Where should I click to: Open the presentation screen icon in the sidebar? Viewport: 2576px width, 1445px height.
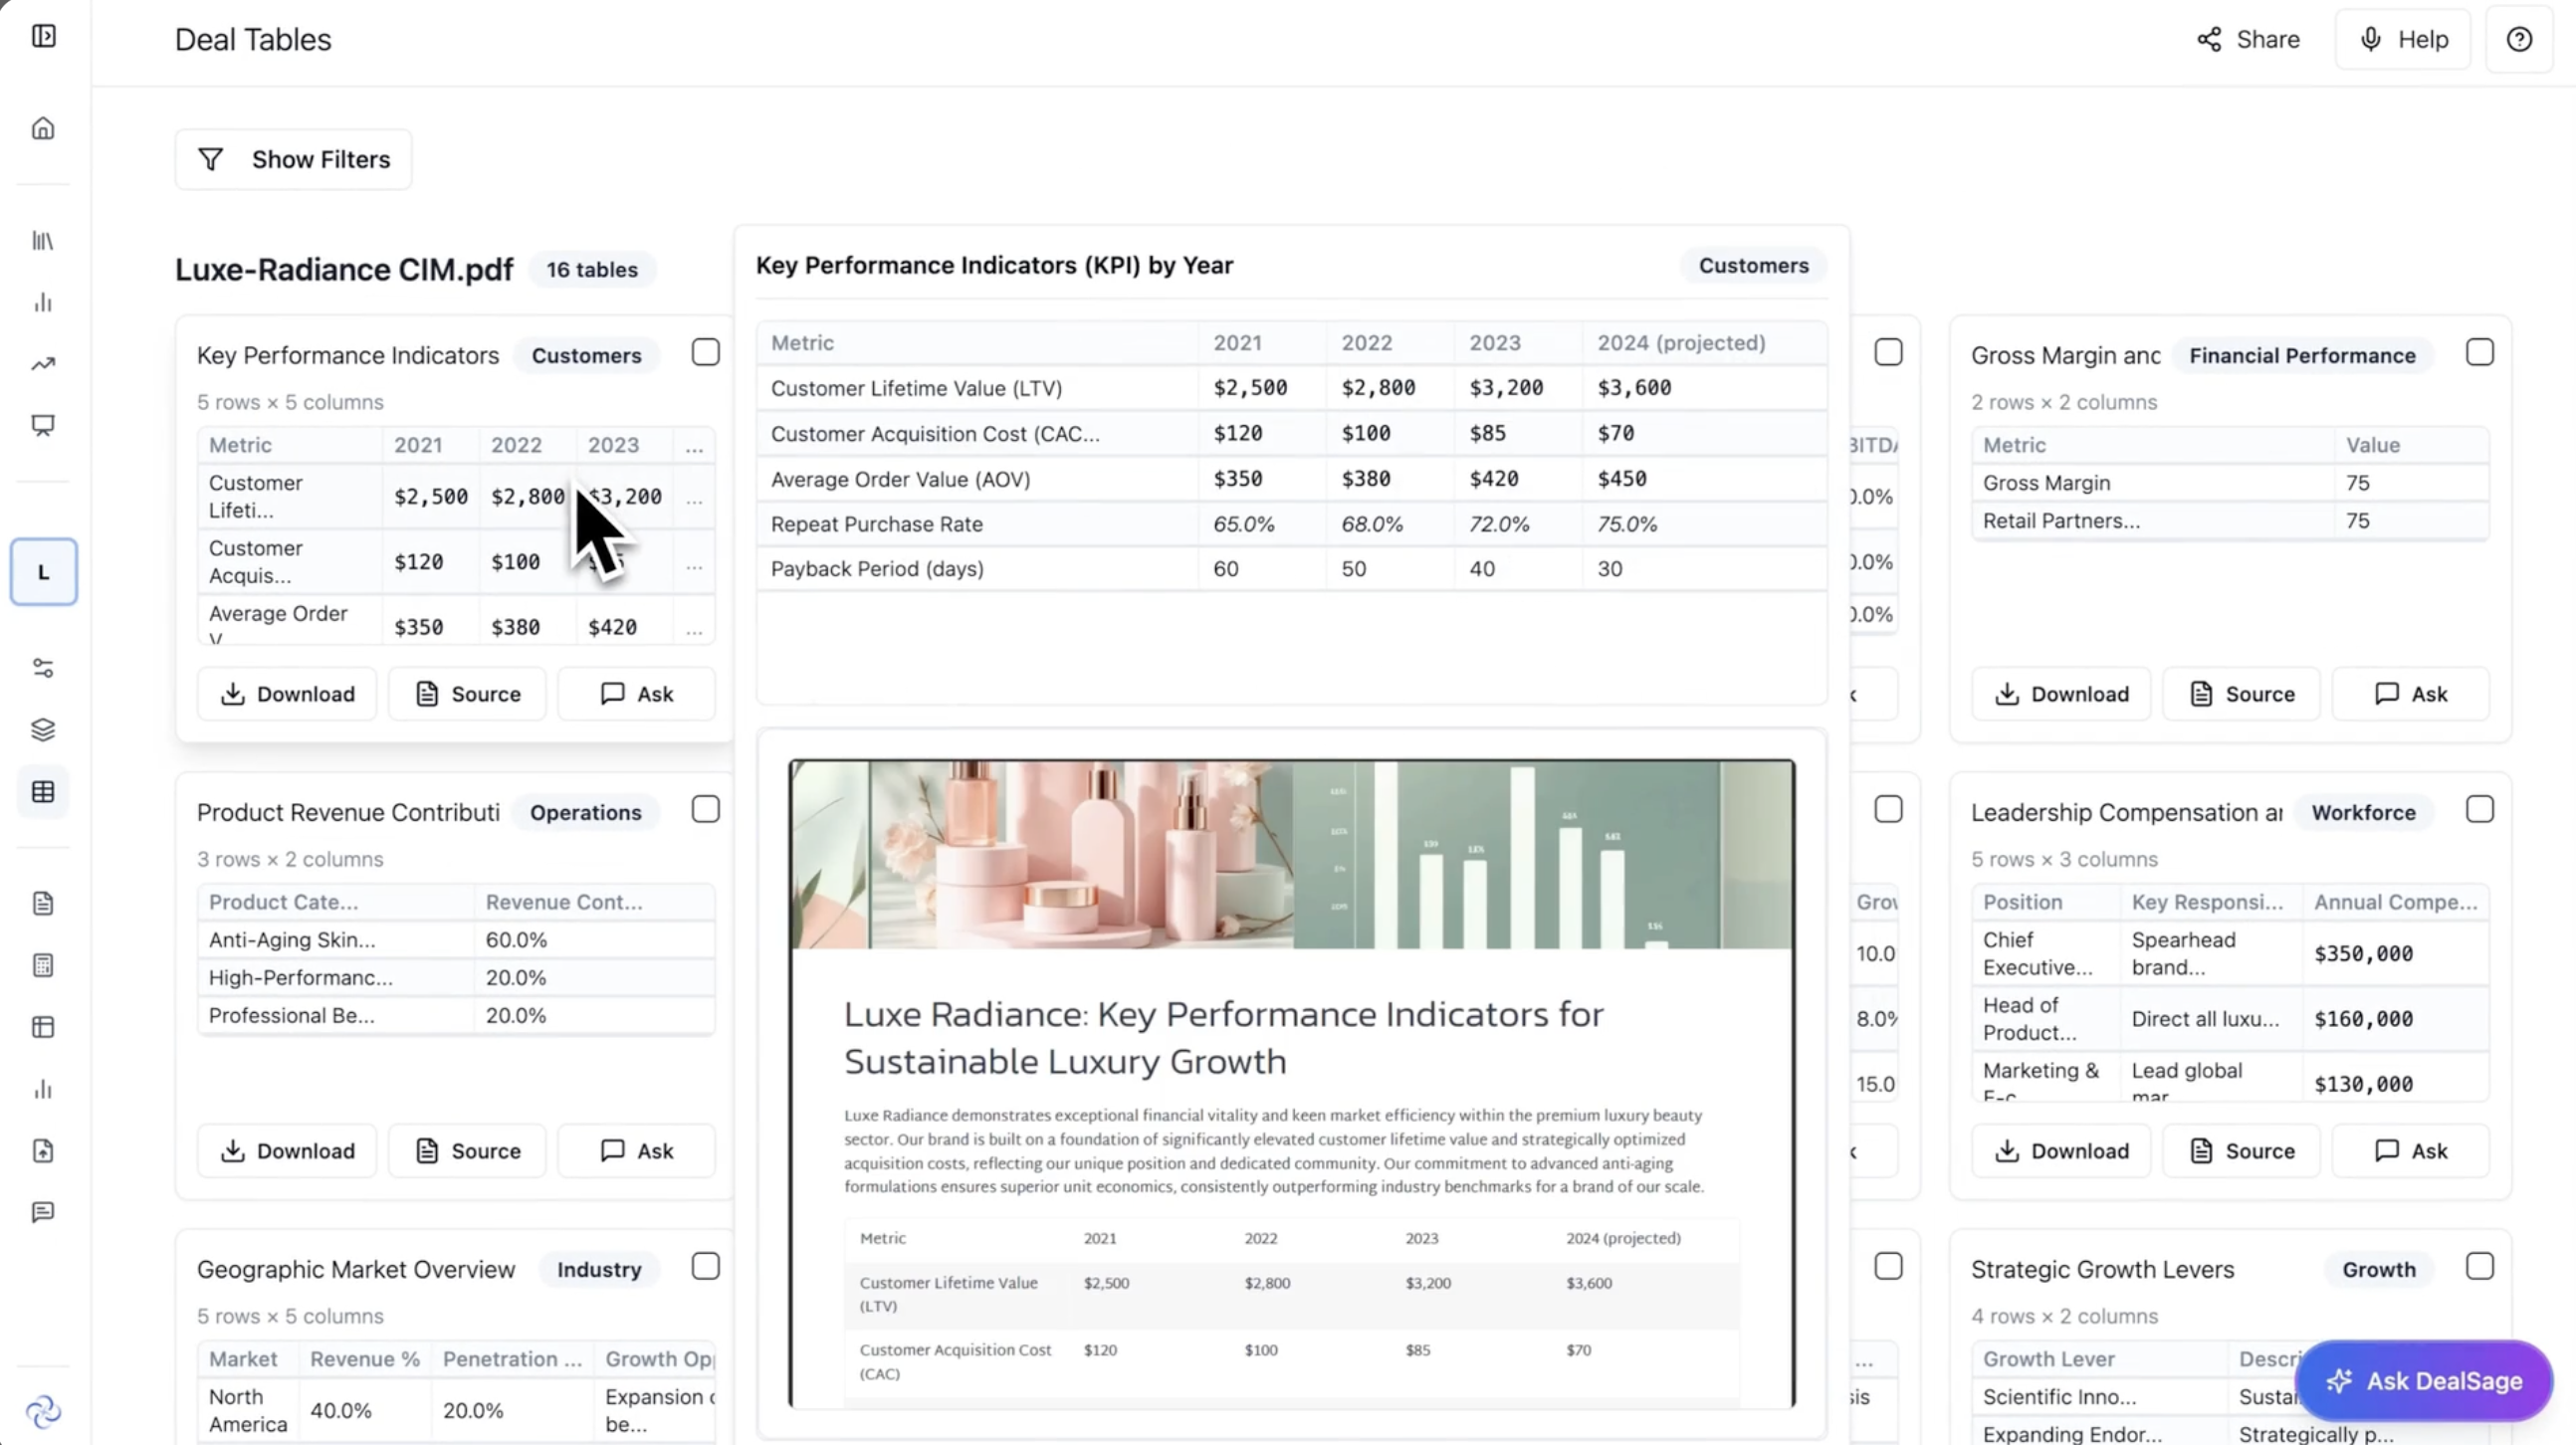[43, 426]
